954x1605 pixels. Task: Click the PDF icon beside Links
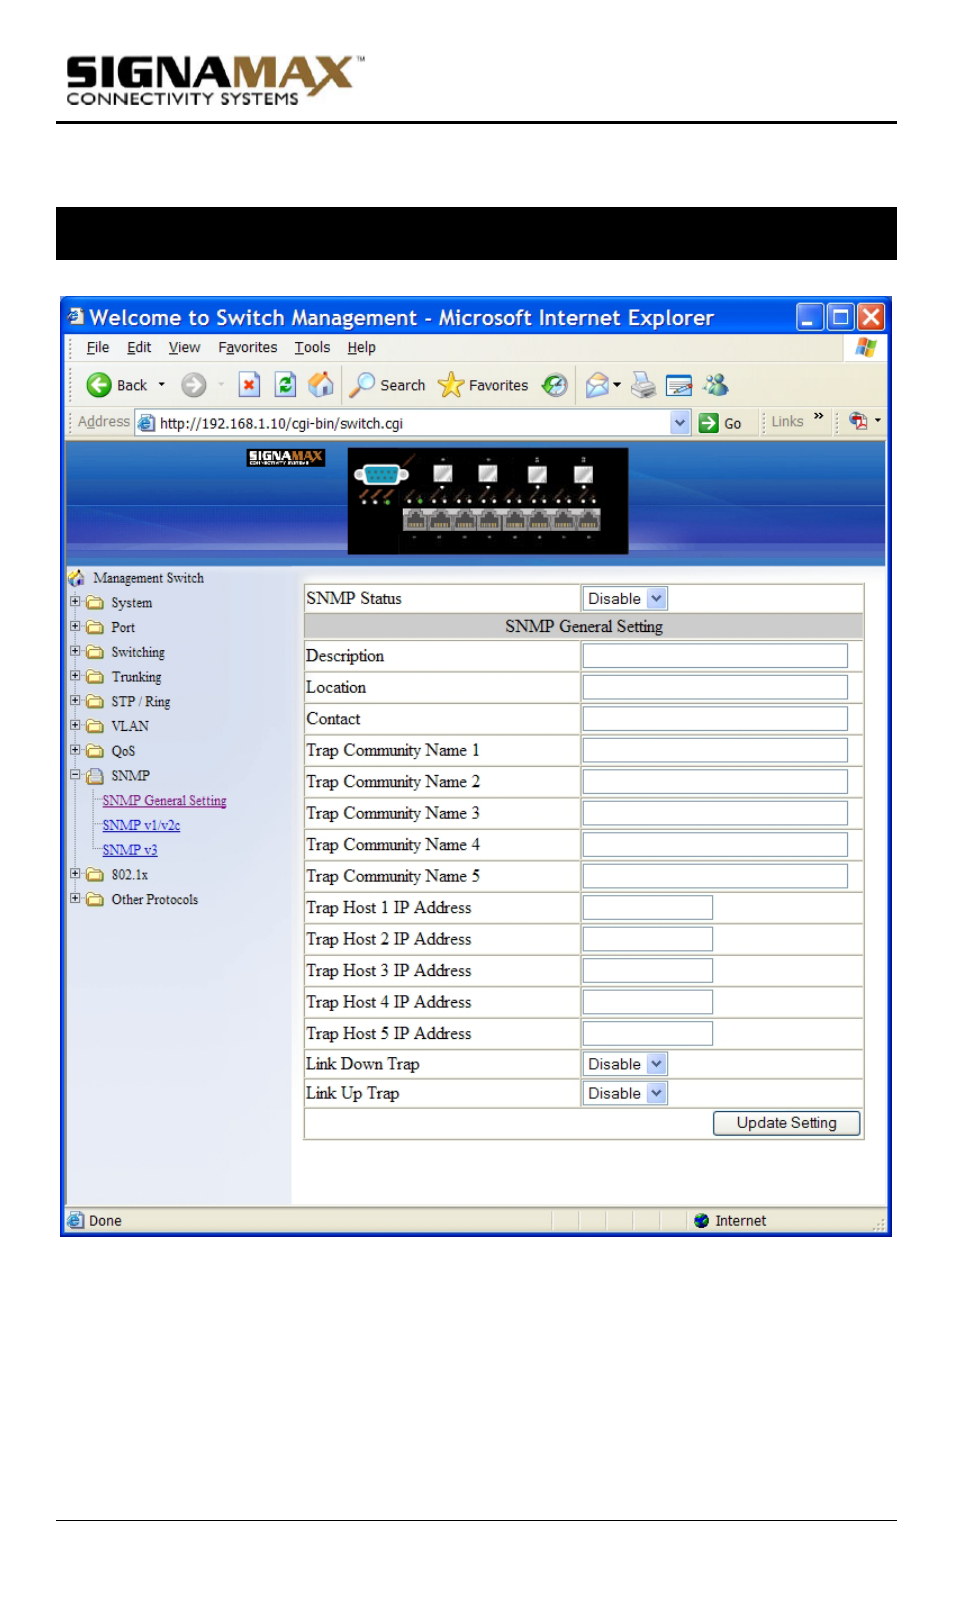click(x=858, y=421)
